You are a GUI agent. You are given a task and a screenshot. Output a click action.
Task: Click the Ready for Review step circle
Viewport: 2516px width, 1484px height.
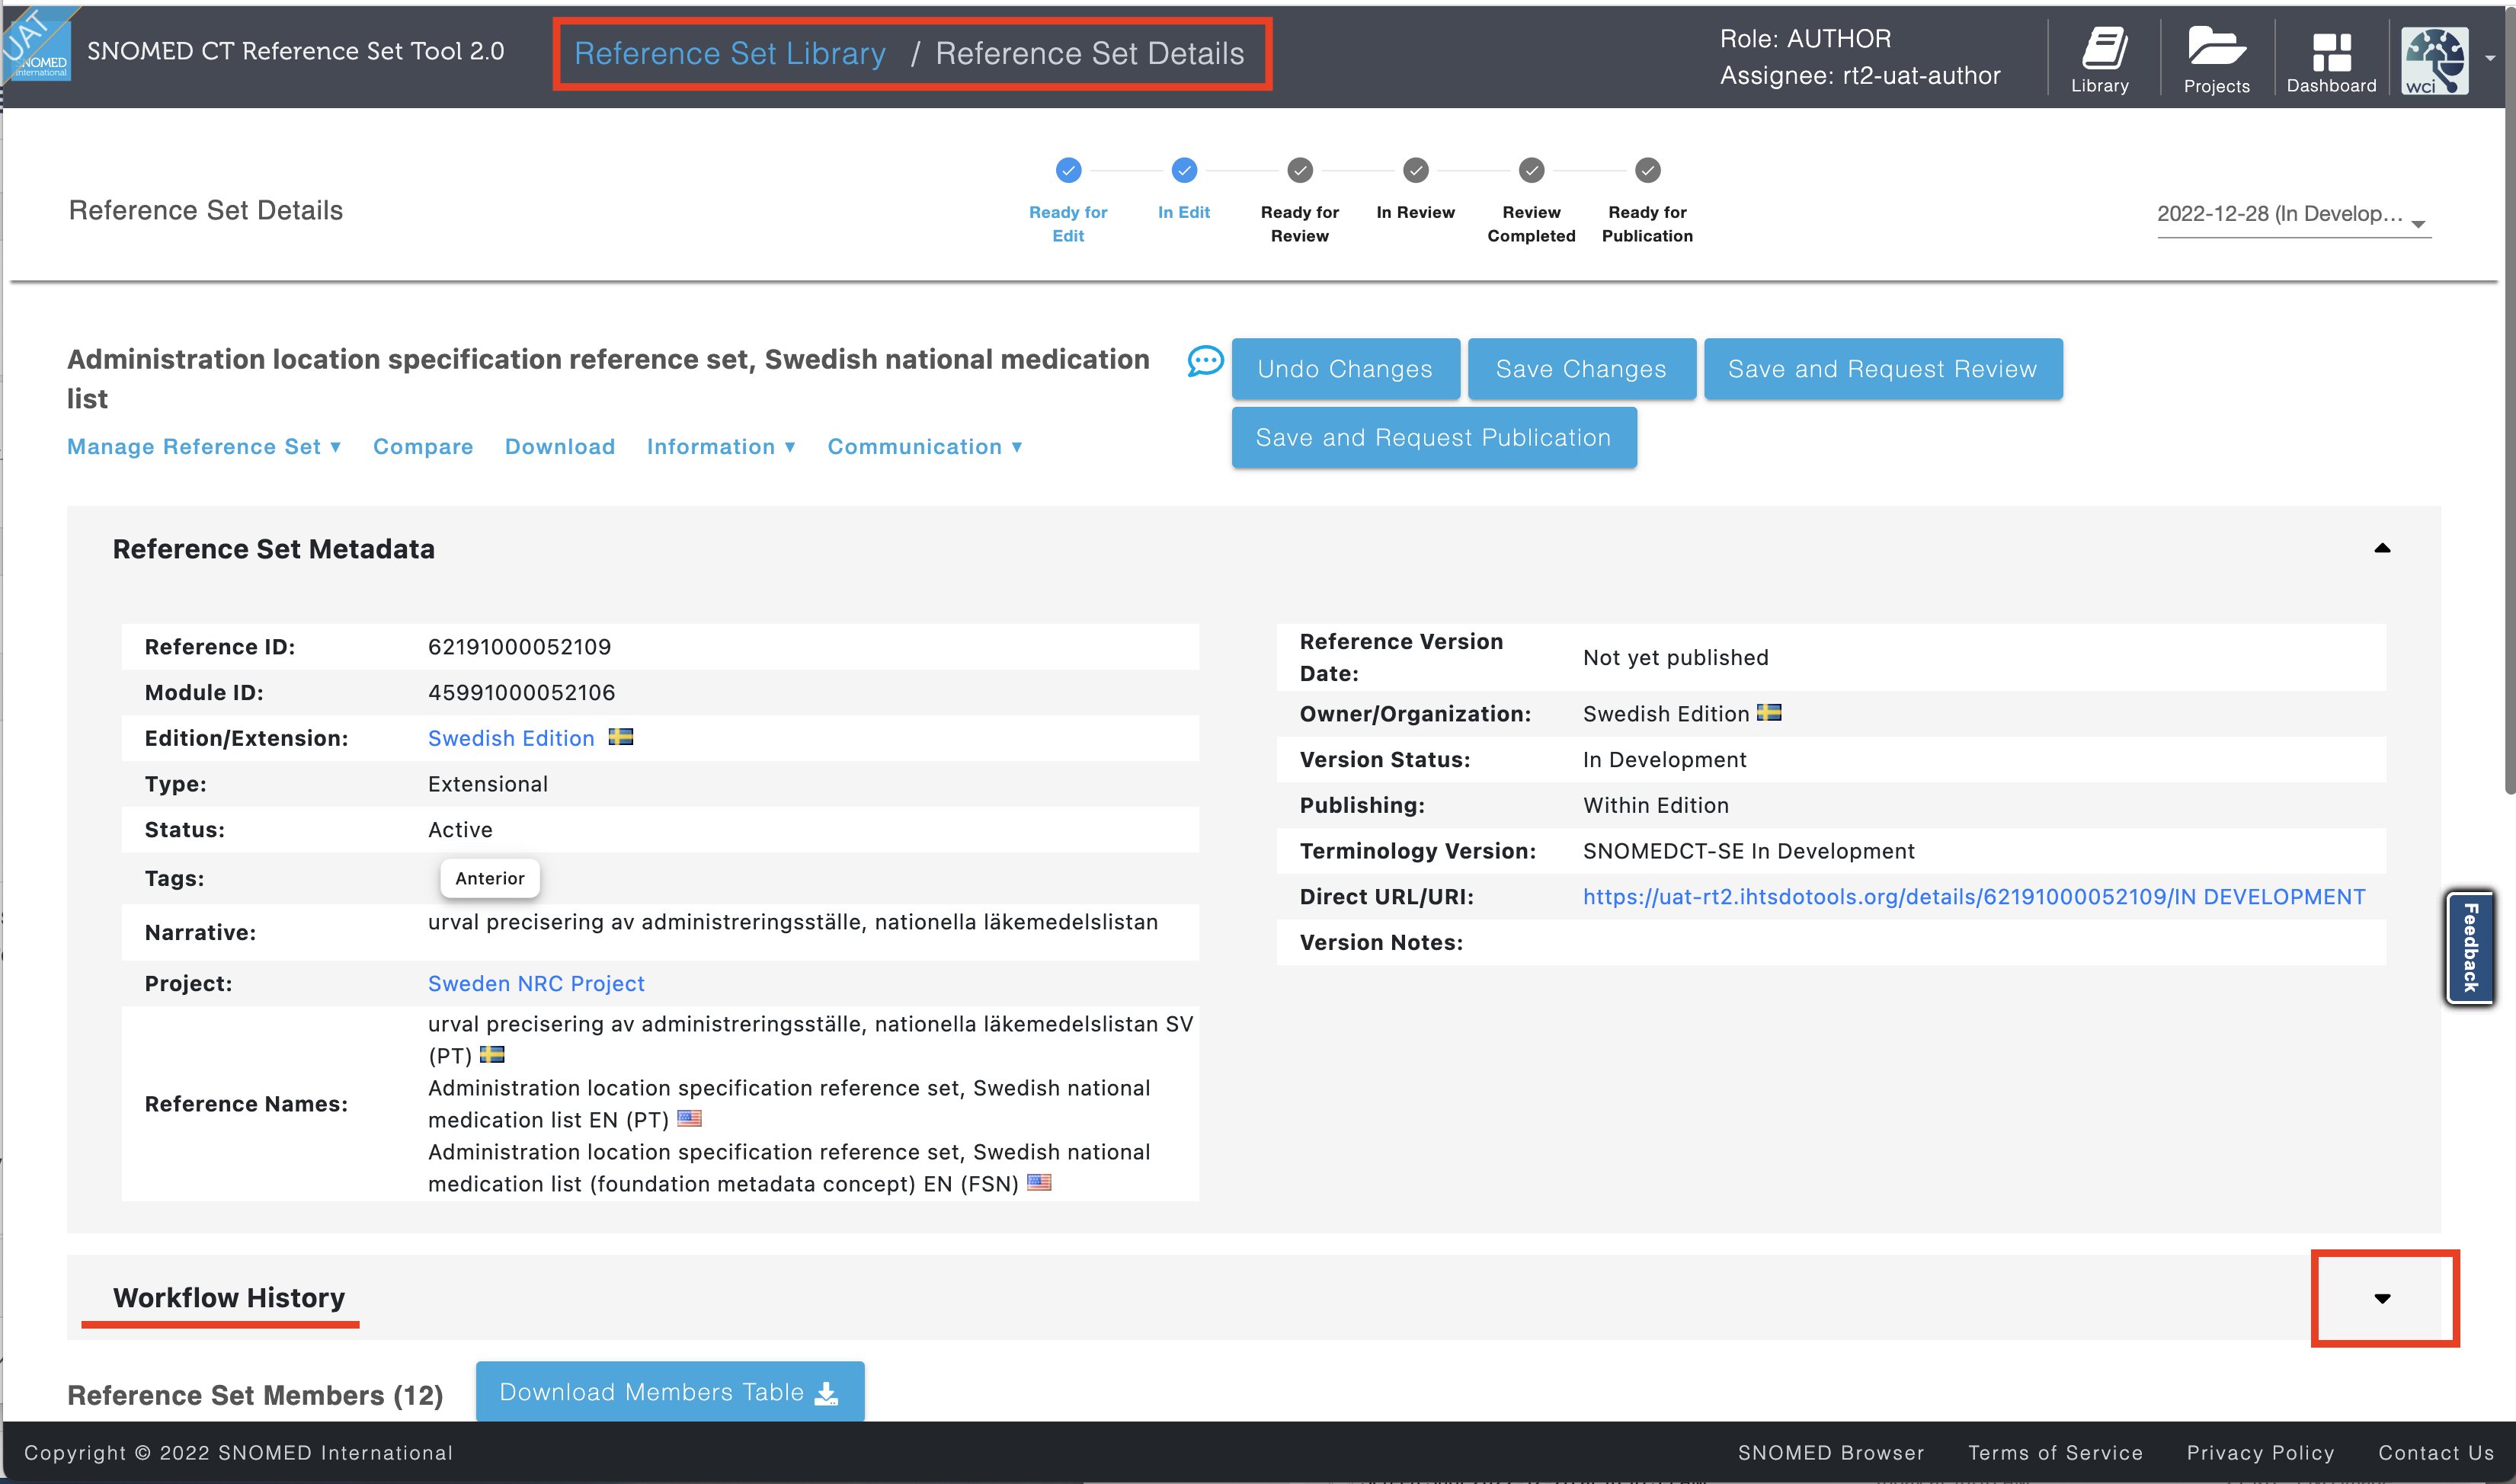(x=1300, y=170)
